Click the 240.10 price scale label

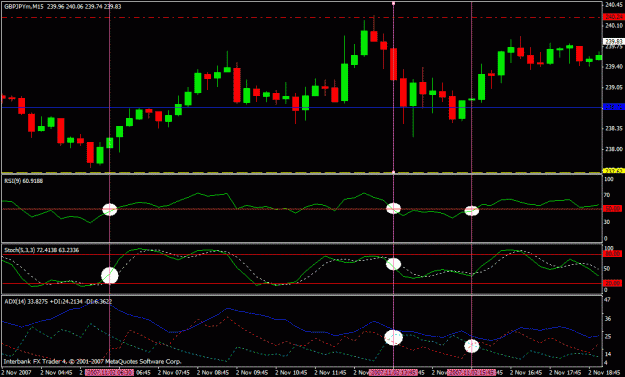point(614,26)
